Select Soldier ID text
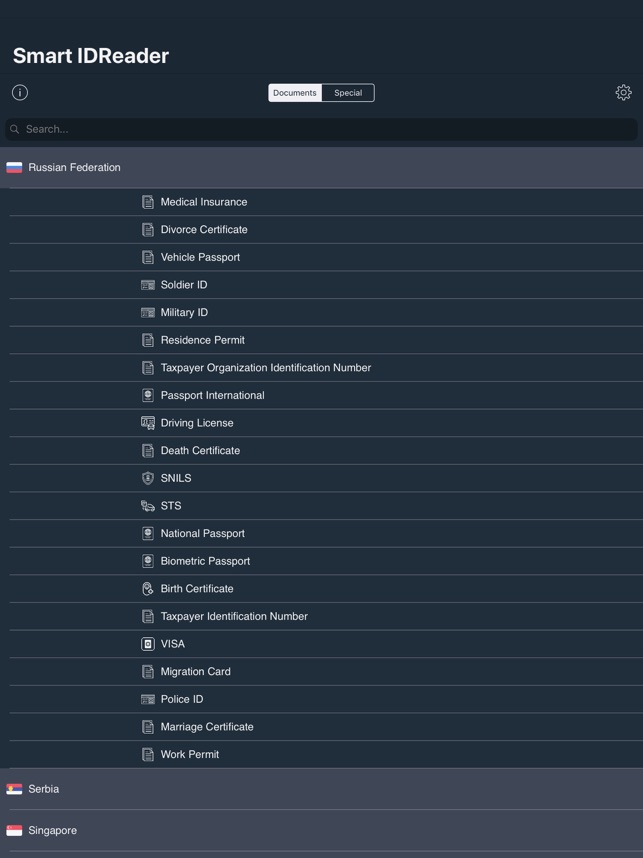 (184, 285)
